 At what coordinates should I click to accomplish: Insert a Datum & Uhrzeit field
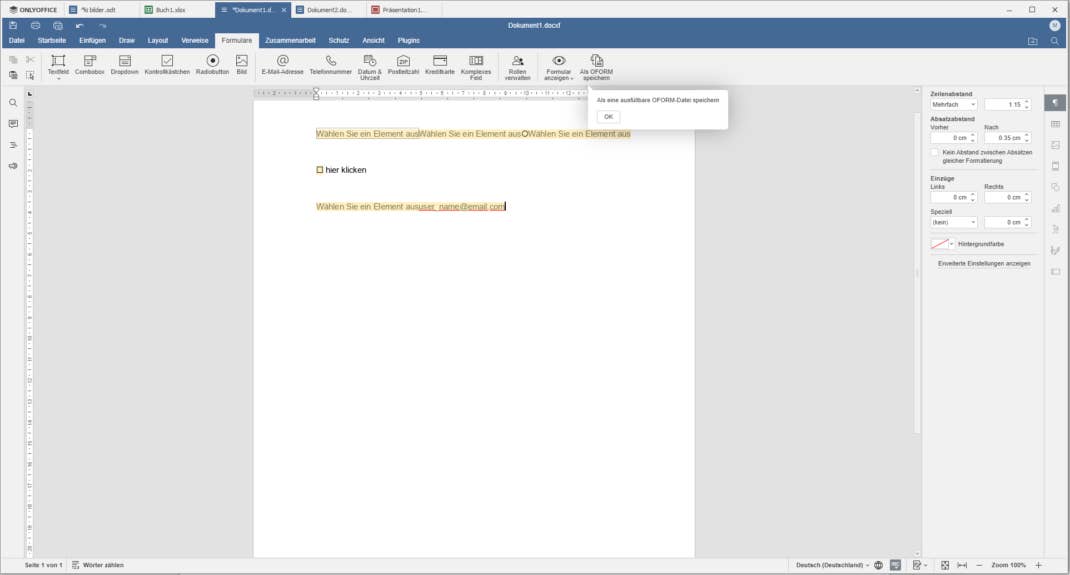coord(369,66)
